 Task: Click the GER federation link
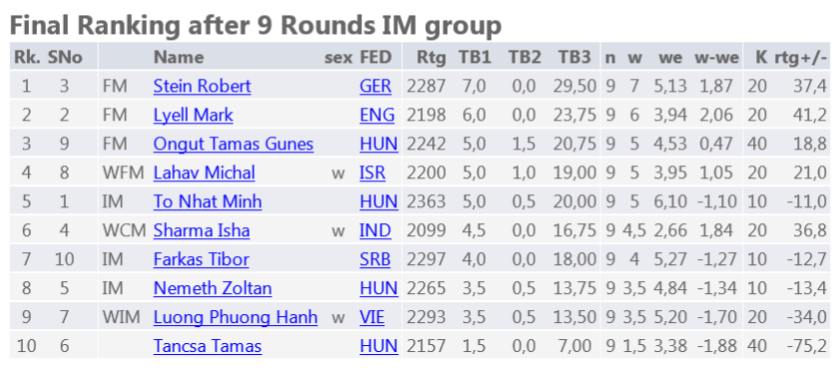tap(375, 86)
